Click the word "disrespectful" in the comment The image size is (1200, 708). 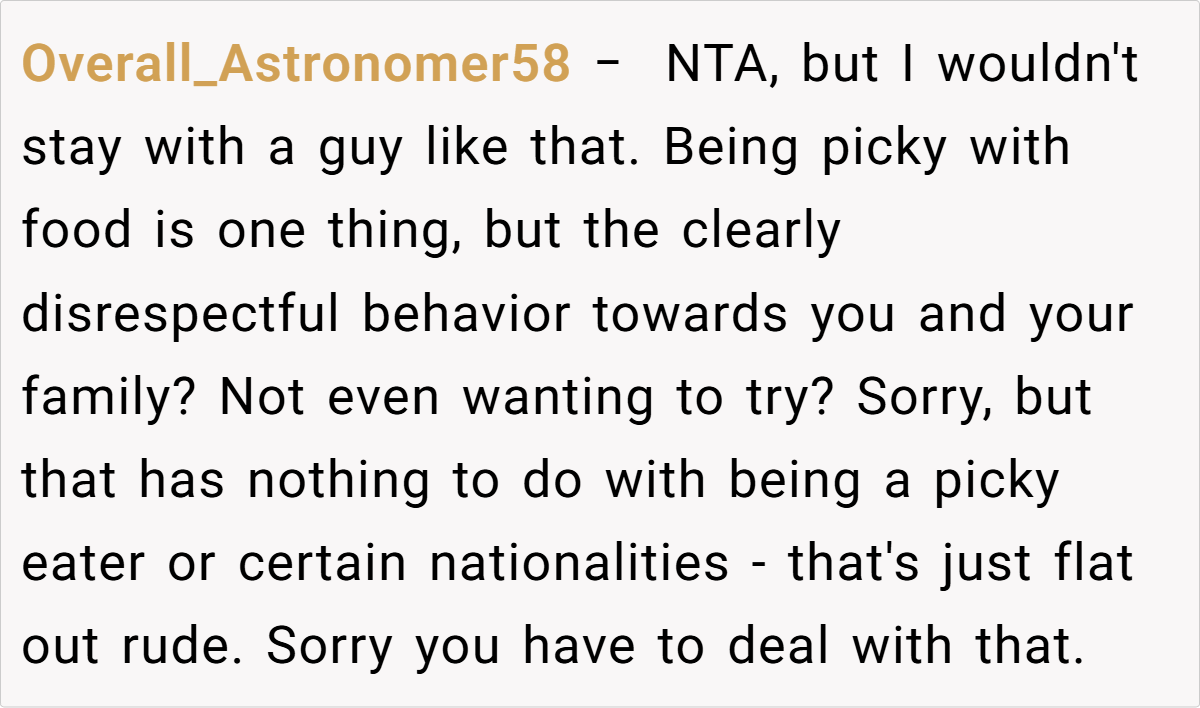point(181,315)
